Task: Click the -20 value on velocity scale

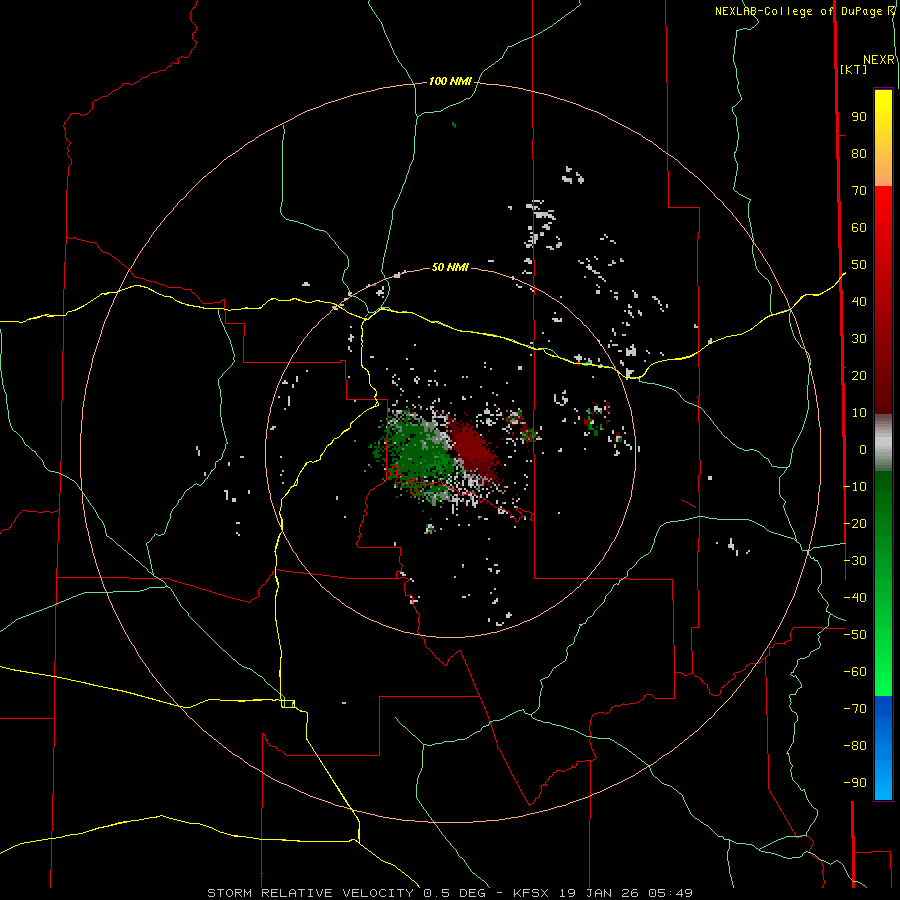Action: point(855,524)
